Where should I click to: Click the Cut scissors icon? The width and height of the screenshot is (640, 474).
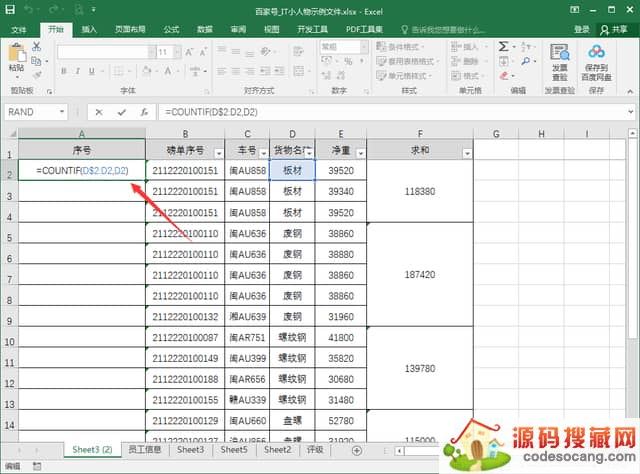pos(37,46)
